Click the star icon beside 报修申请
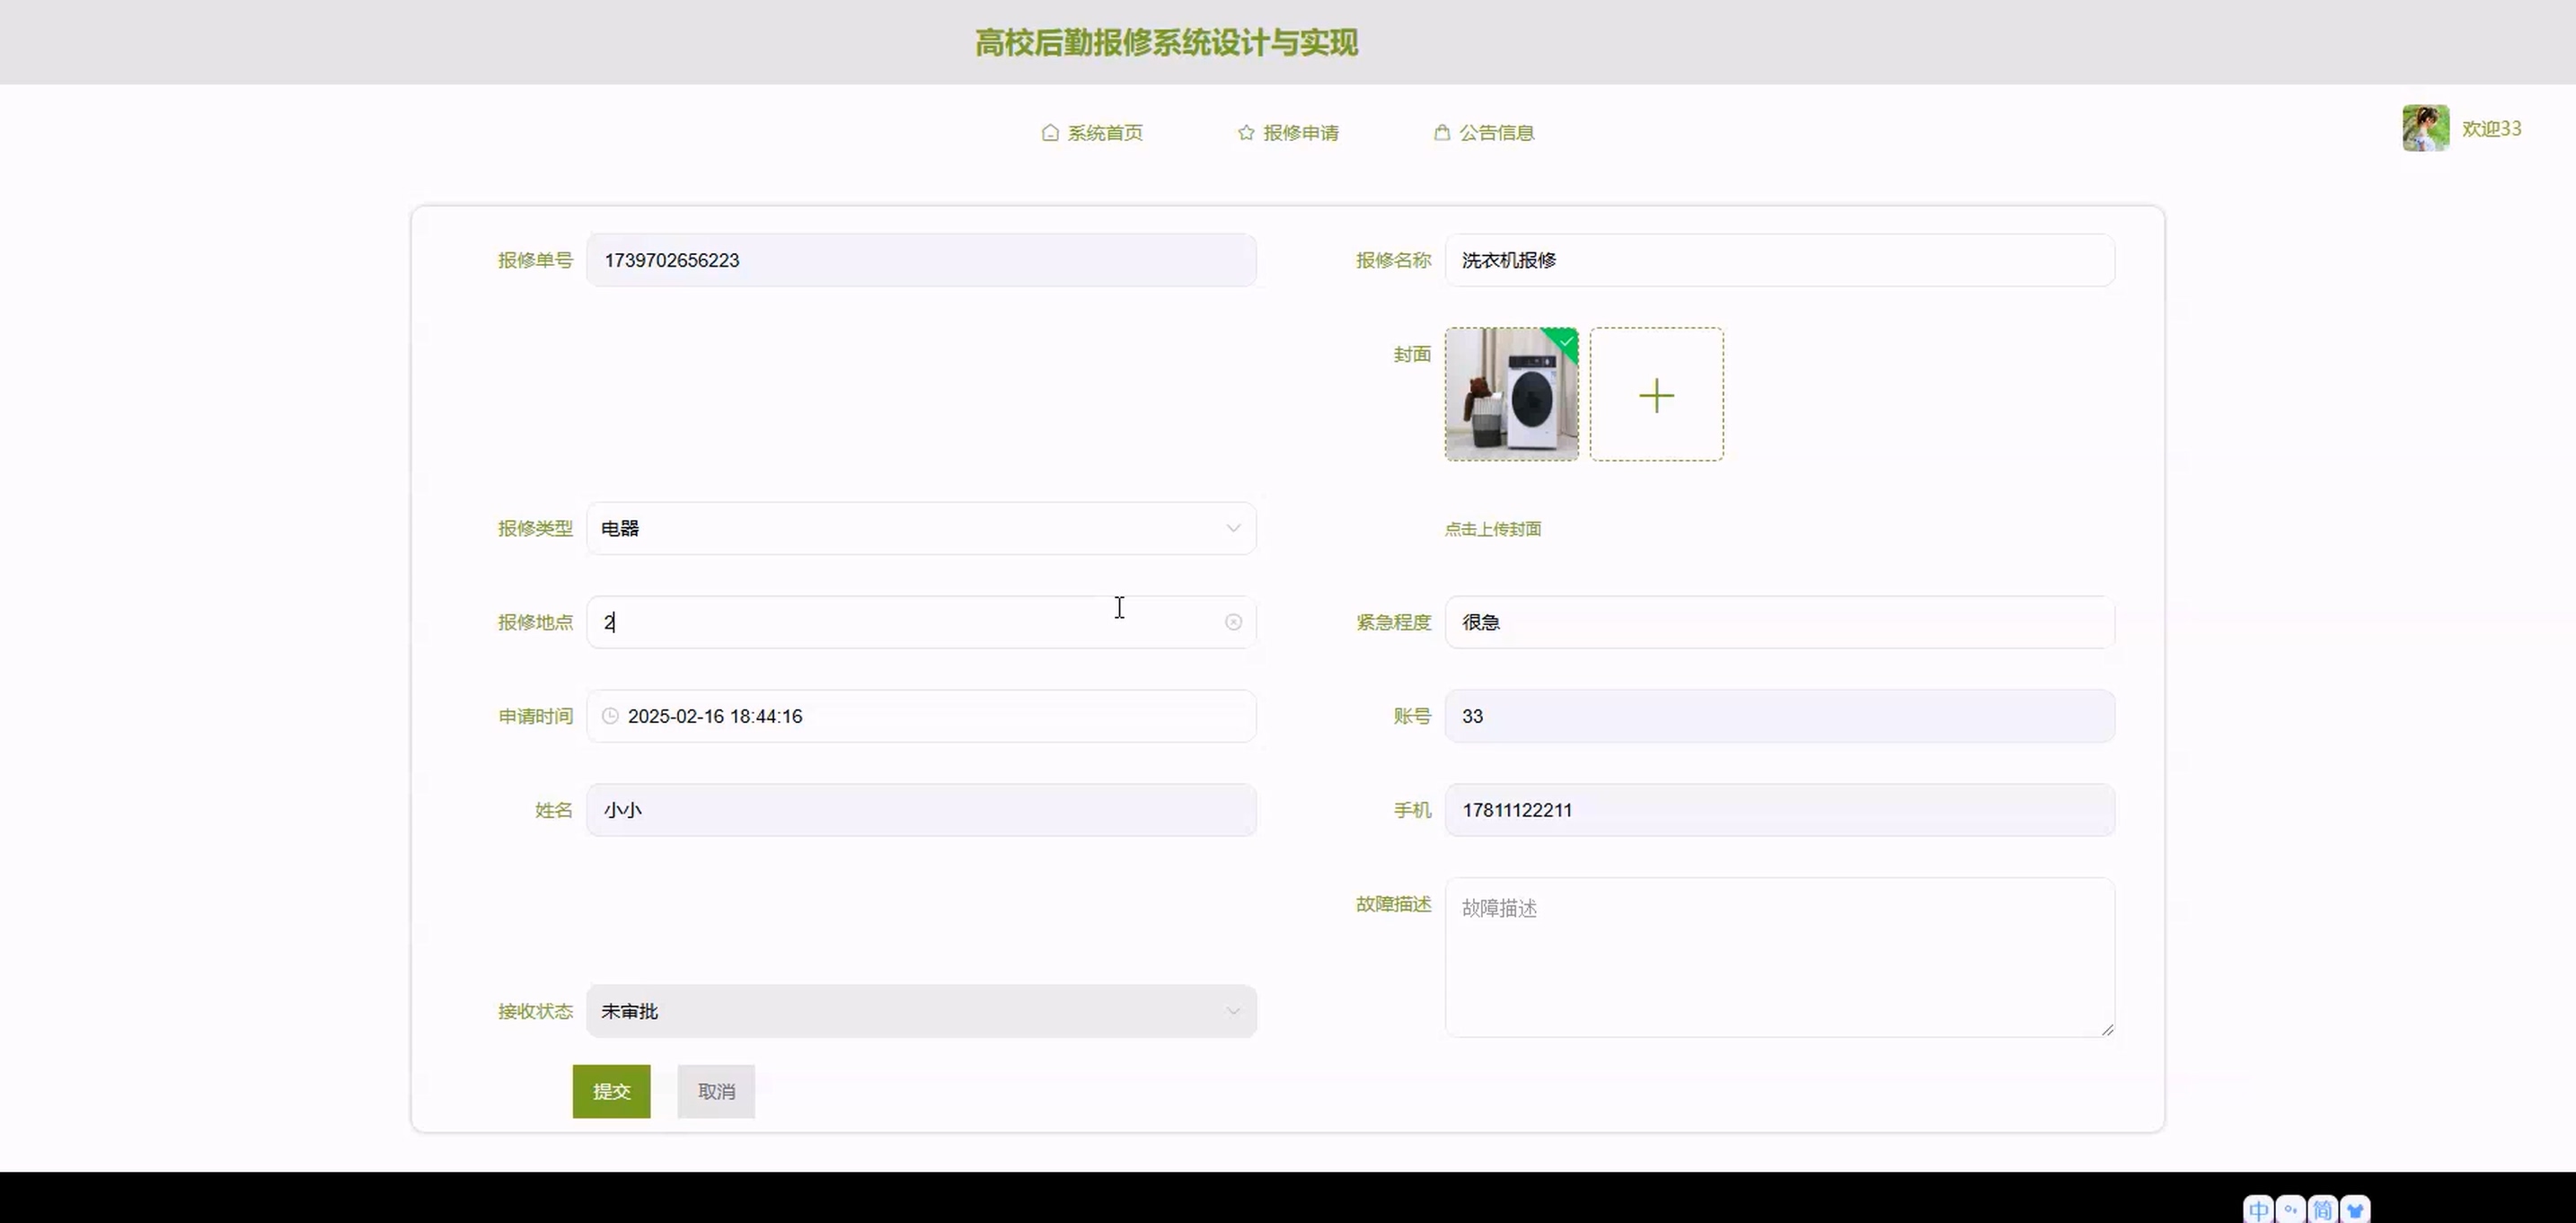Screen dimensions: 2576x1223 click(1245, 133)
